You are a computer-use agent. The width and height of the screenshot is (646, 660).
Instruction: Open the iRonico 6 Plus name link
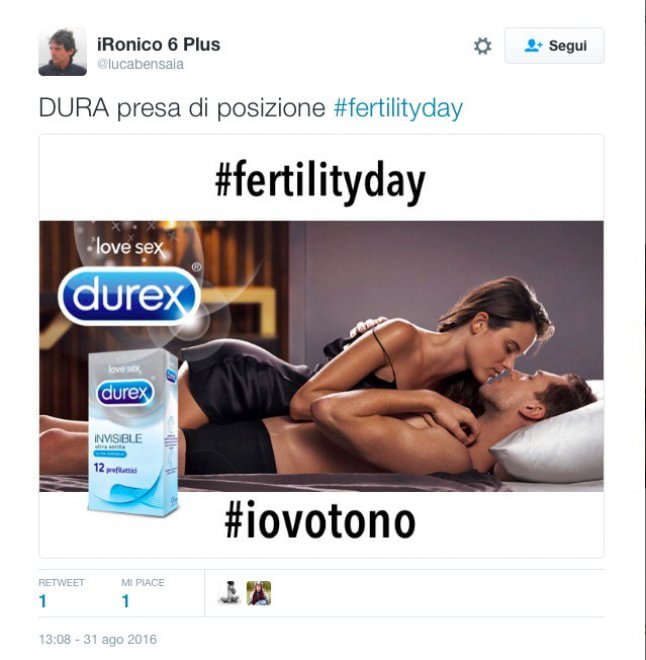tap(159, 44)
